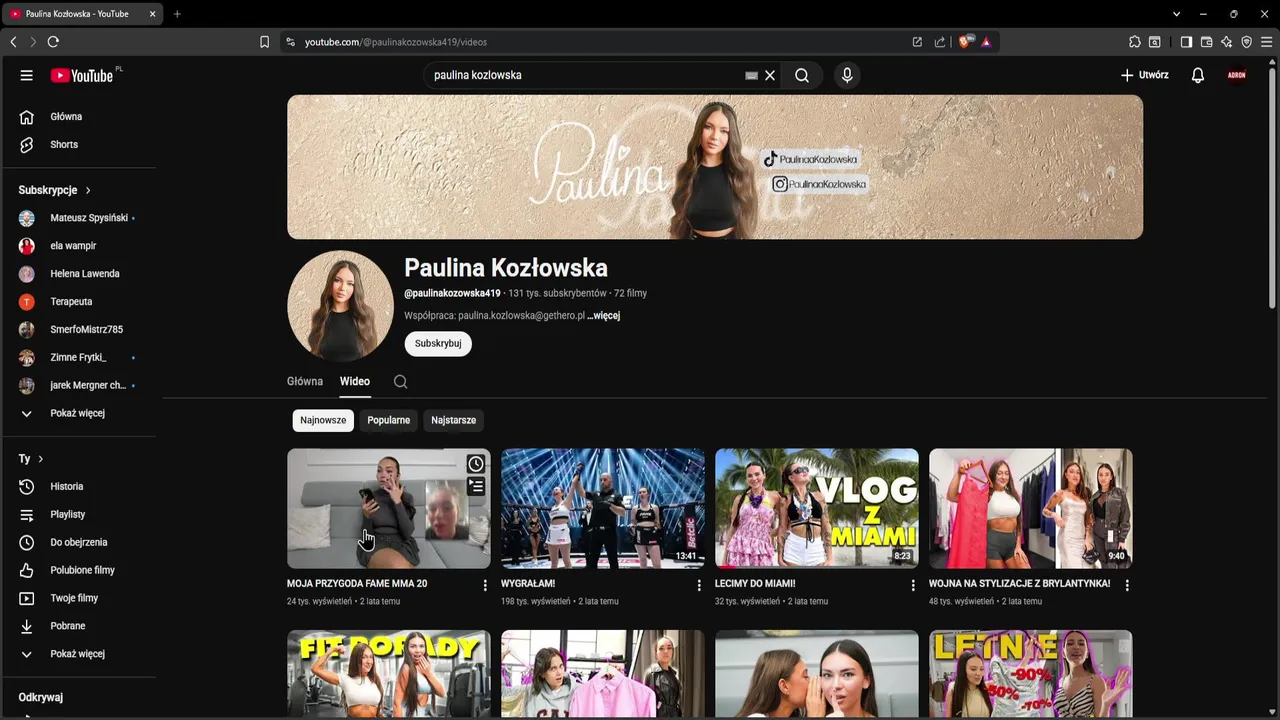Select the Najstarsze filter chip
Screen dimensions: 1280x720
(453, 420)
